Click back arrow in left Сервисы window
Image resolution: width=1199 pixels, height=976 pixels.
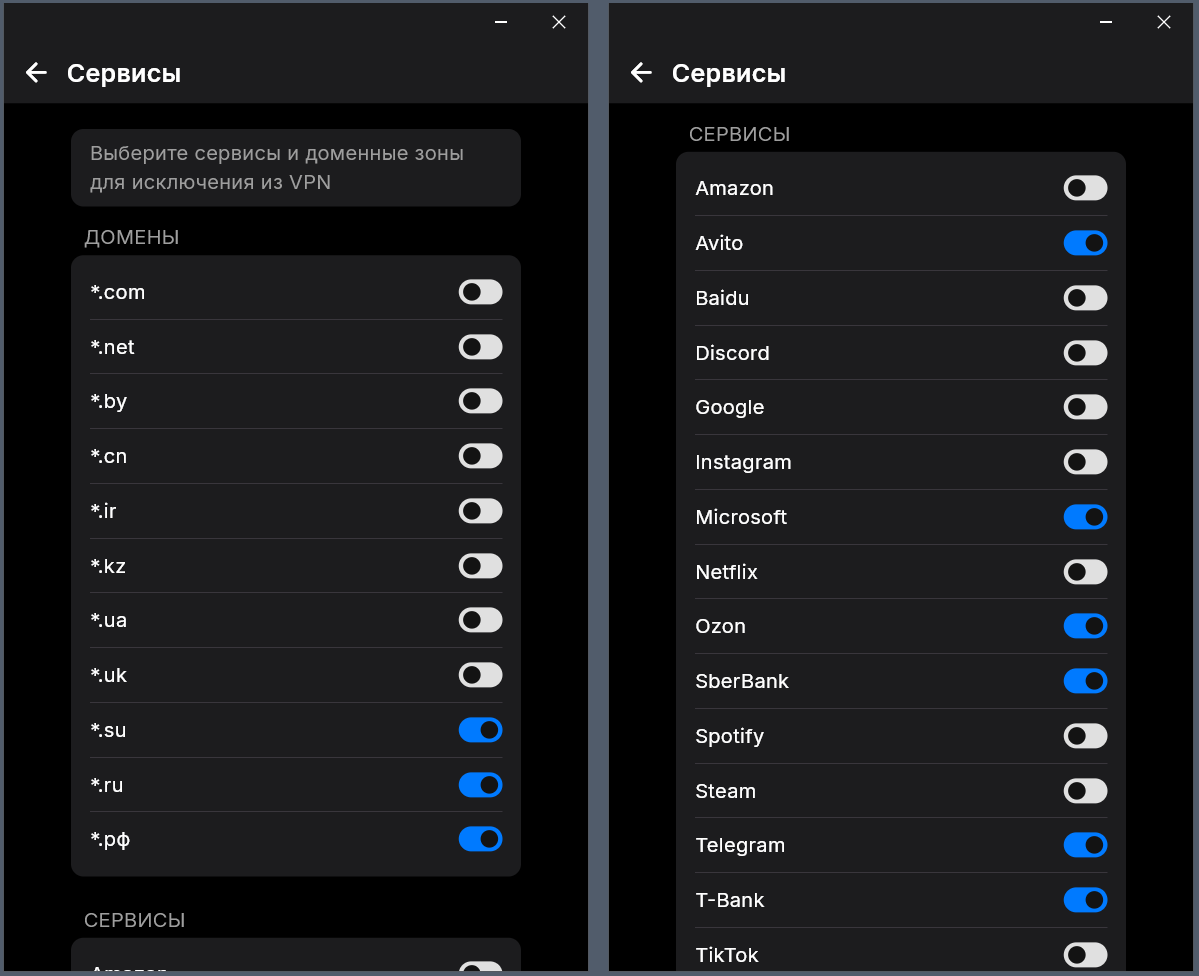coord(36,73)
